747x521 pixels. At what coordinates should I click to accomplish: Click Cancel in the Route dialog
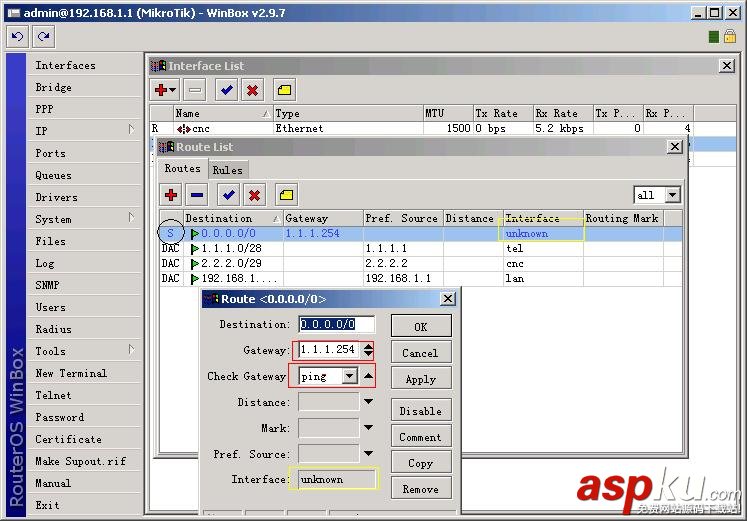click(421, 353)
